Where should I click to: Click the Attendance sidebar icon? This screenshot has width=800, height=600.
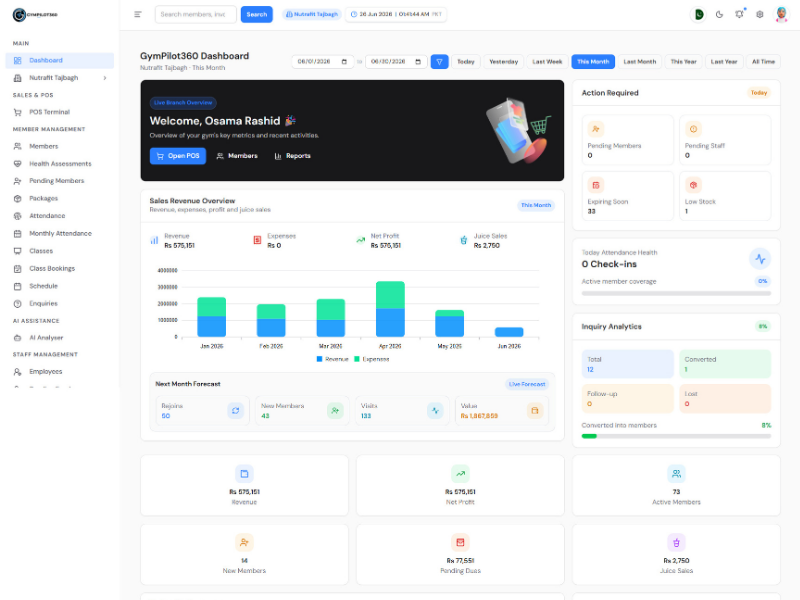17,216
